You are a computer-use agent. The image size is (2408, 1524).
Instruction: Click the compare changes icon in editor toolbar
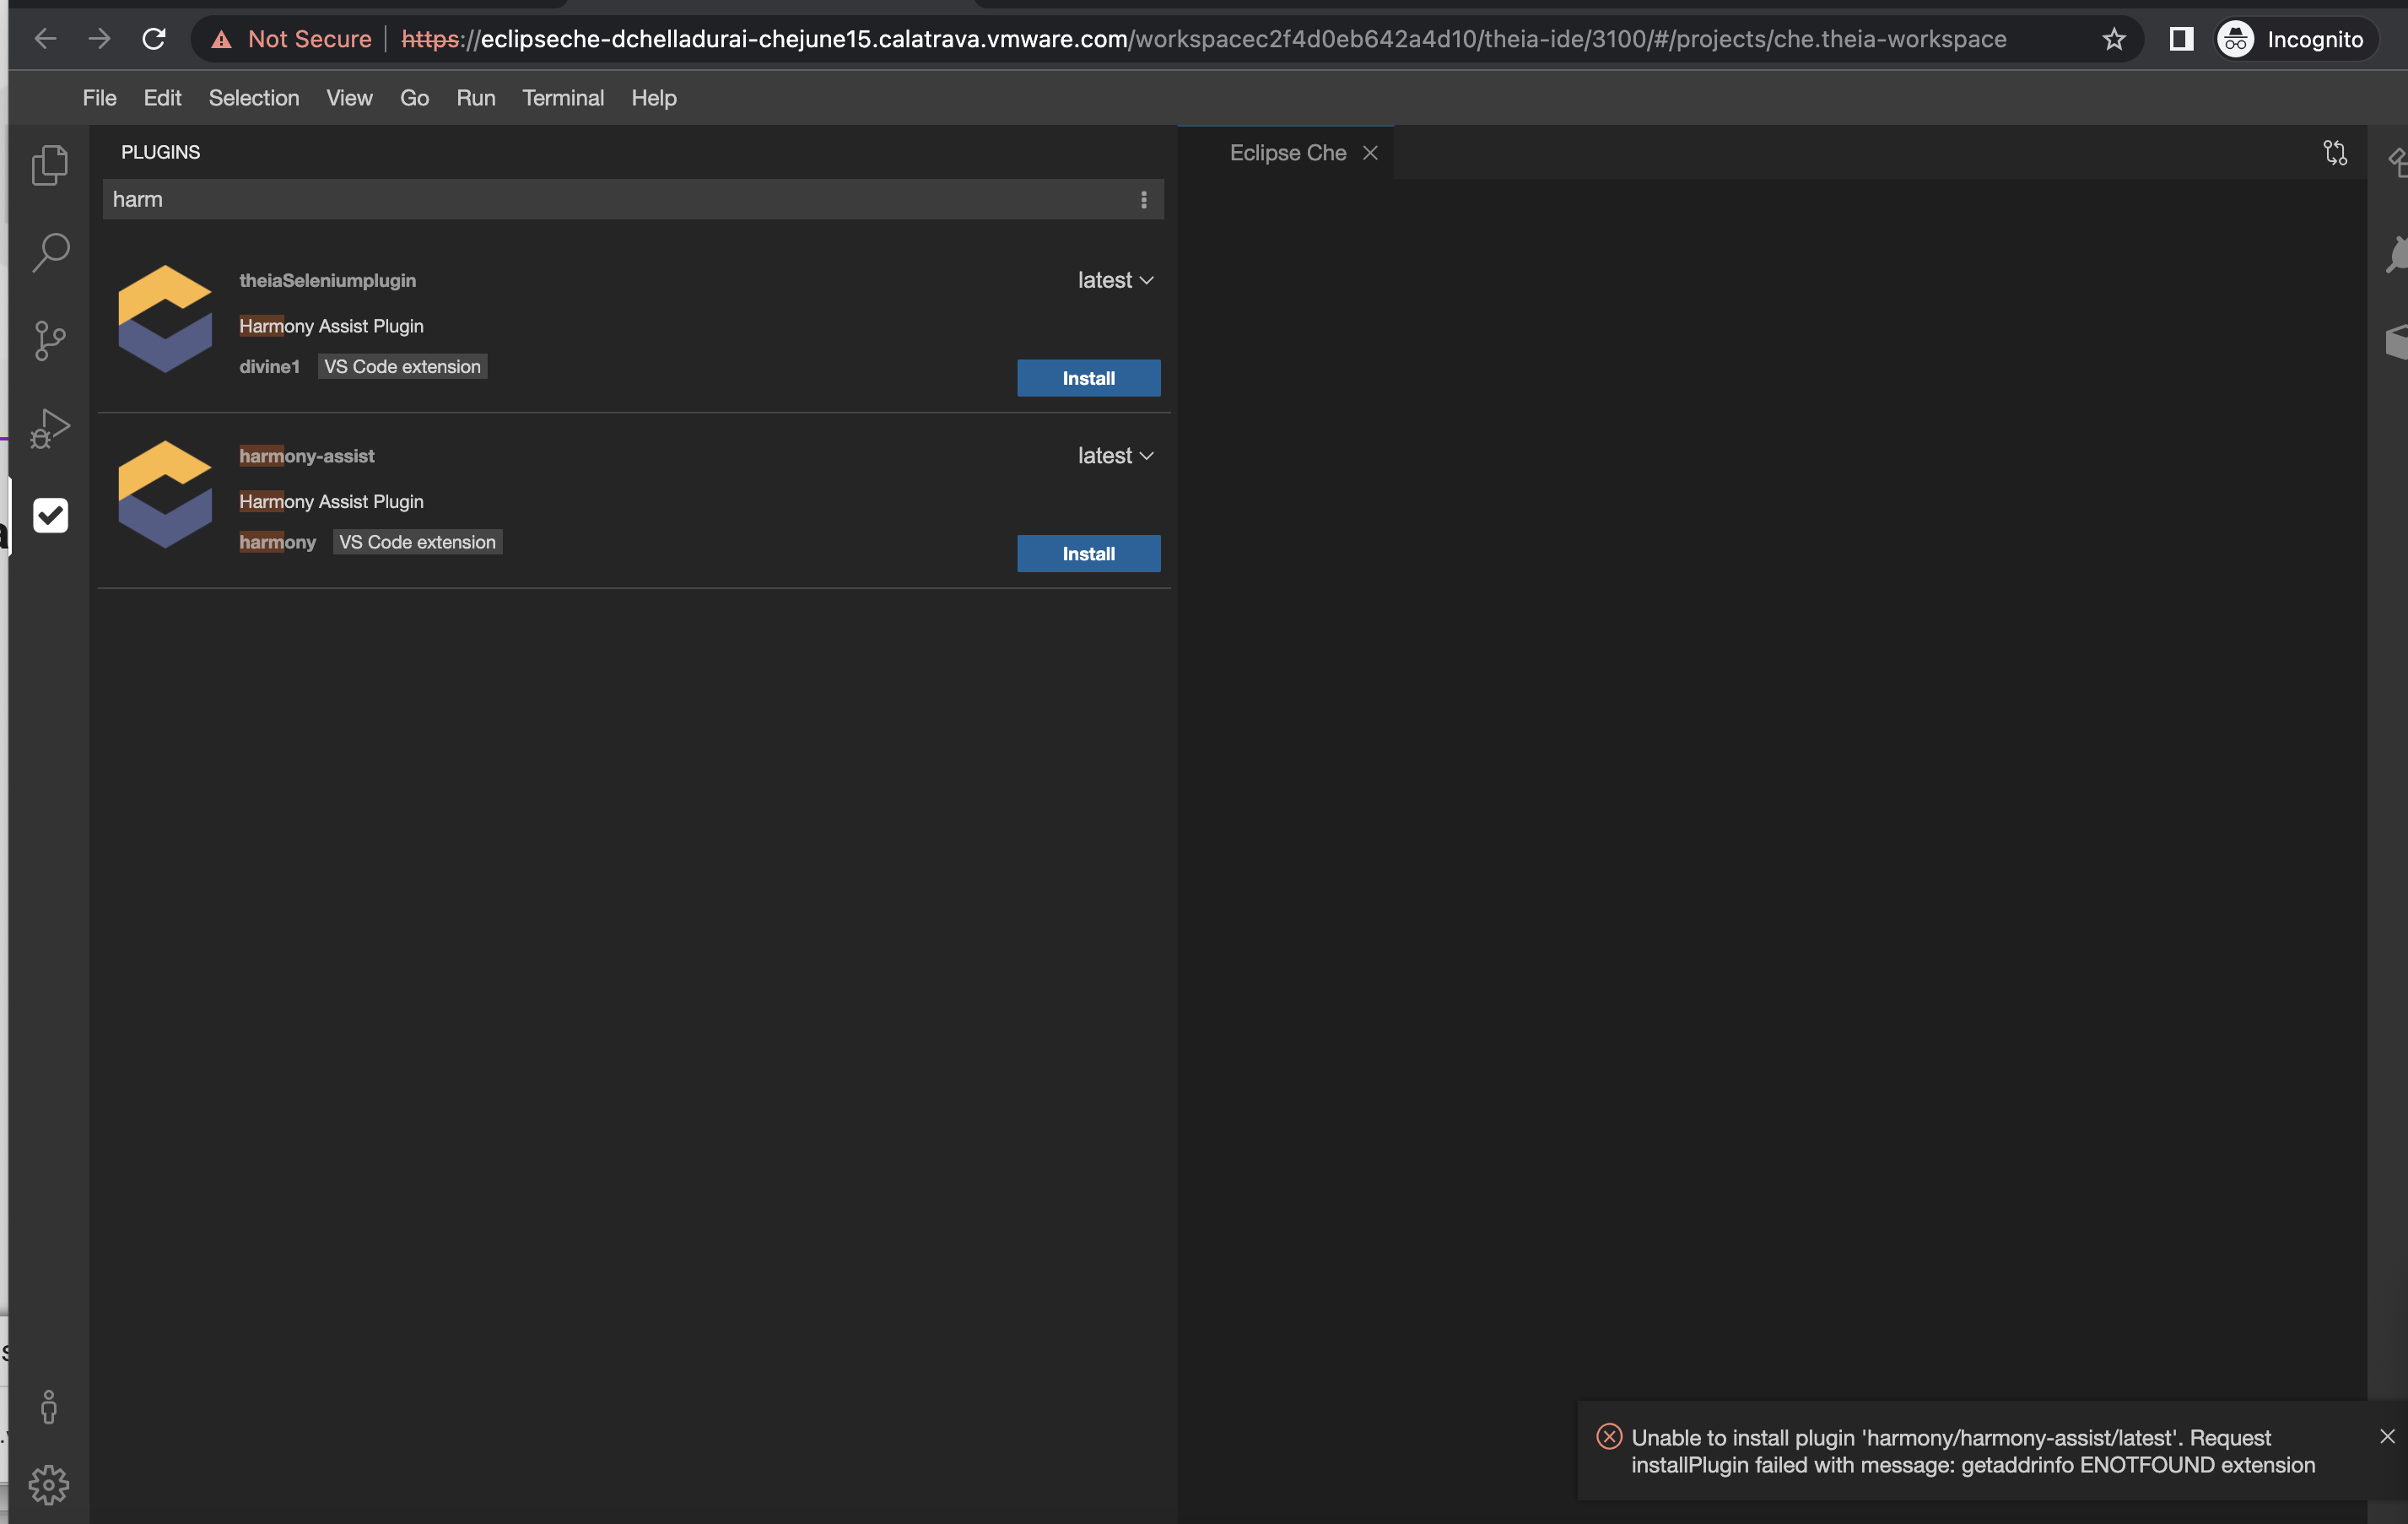2334,153
